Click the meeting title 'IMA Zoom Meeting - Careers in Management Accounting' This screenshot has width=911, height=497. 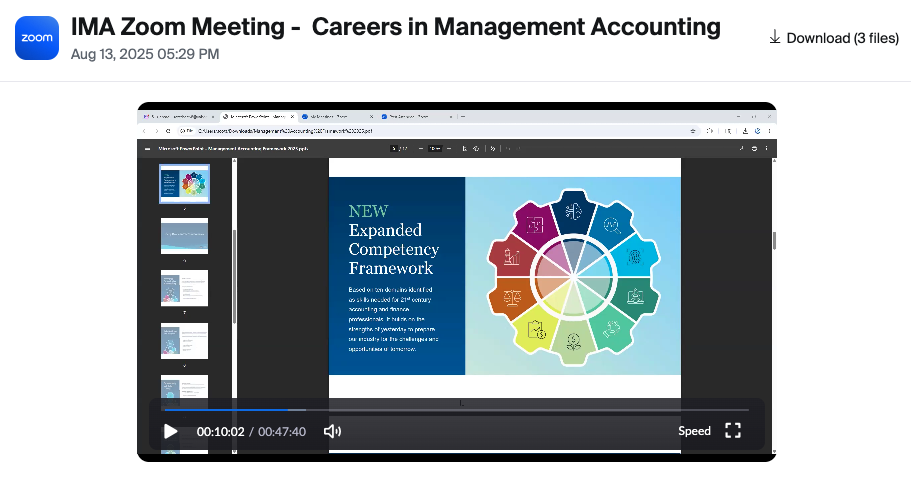click(x=396, y=27)
